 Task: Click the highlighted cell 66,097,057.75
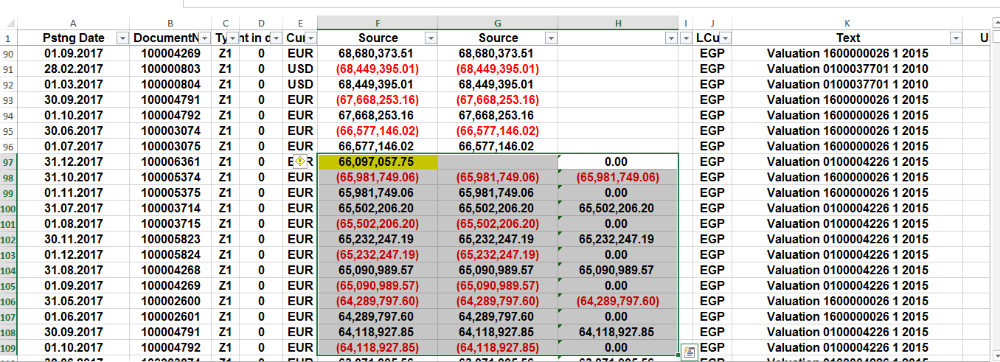pyautogui.click(x=378, y=161)
